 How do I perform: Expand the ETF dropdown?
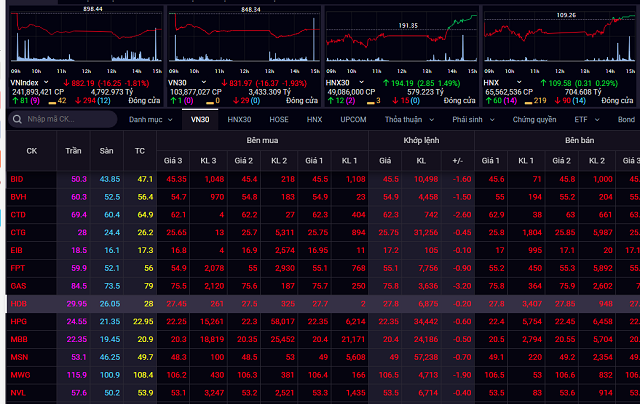583,120
